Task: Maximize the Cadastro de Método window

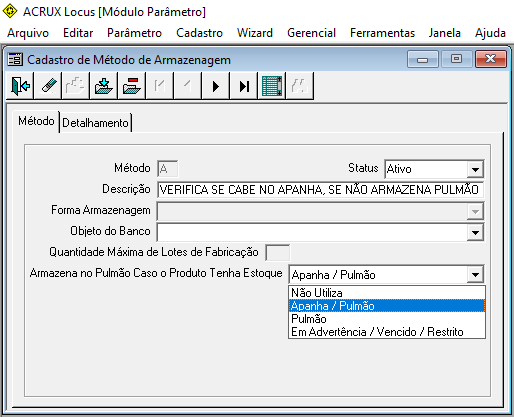Action: click(457, 59)
